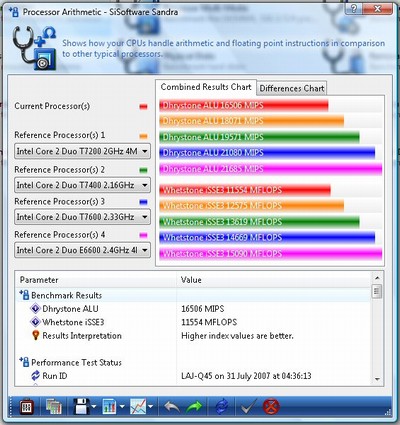This screenshot has width=400, height=425.
Task: Click the stethoscope module icon in header
Action: (34, 48)
